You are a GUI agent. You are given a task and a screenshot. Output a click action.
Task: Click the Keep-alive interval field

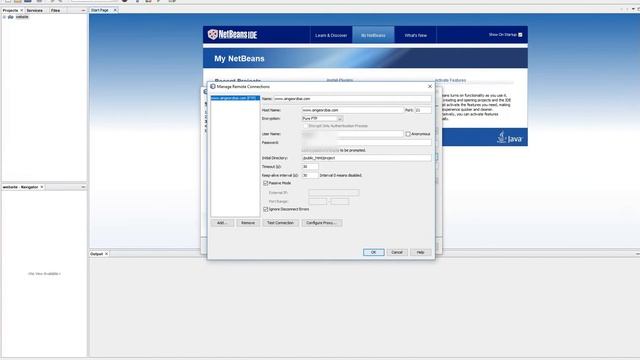click(310, 176)
